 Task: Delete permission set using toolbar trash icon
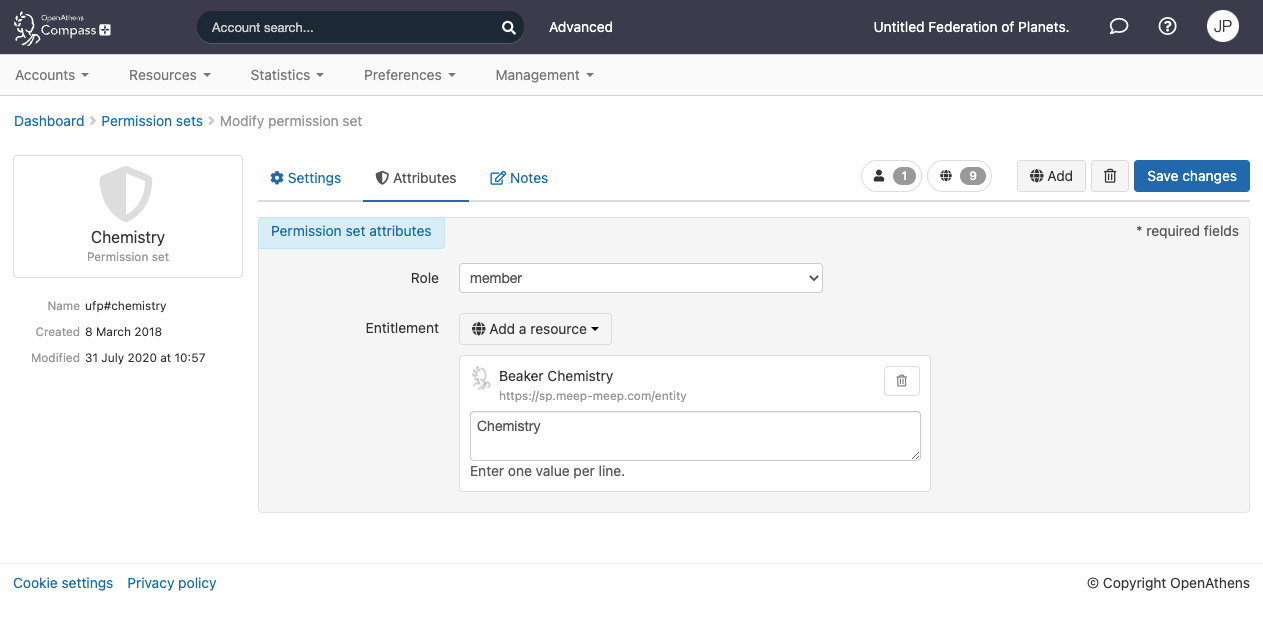[x=1109, y=176]
